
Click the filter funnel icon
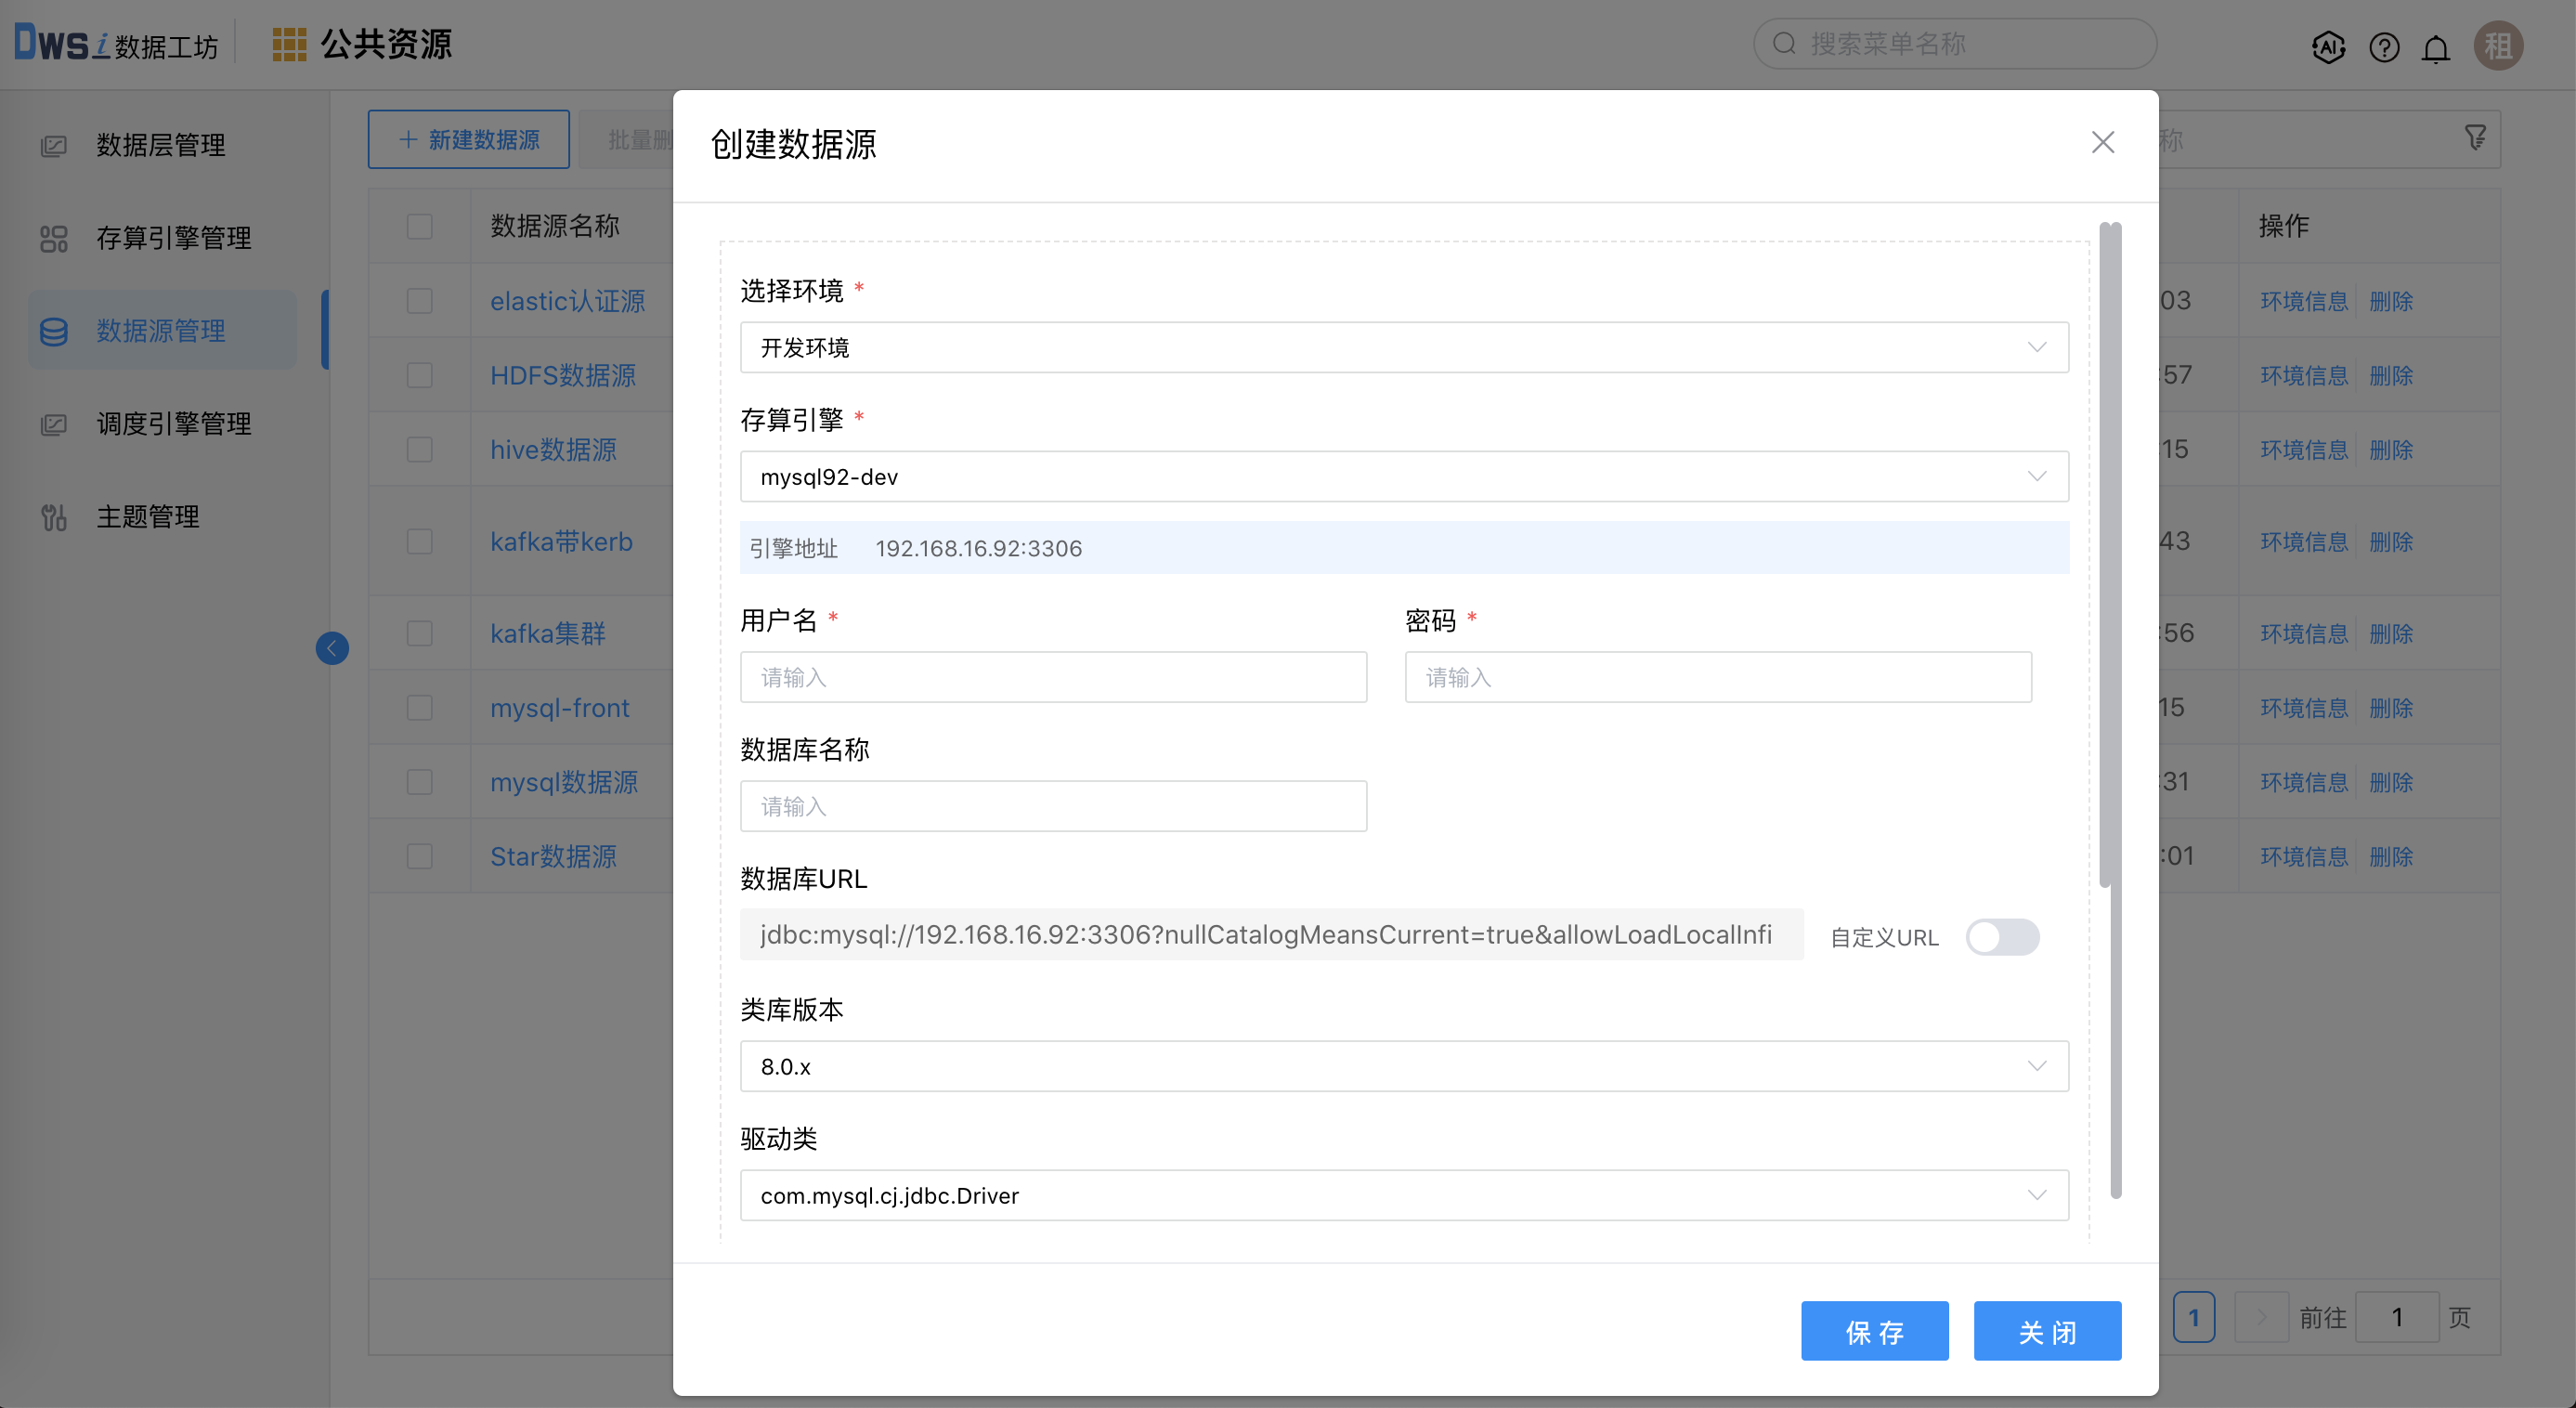pyautogui.click(x=2475, y=138)
